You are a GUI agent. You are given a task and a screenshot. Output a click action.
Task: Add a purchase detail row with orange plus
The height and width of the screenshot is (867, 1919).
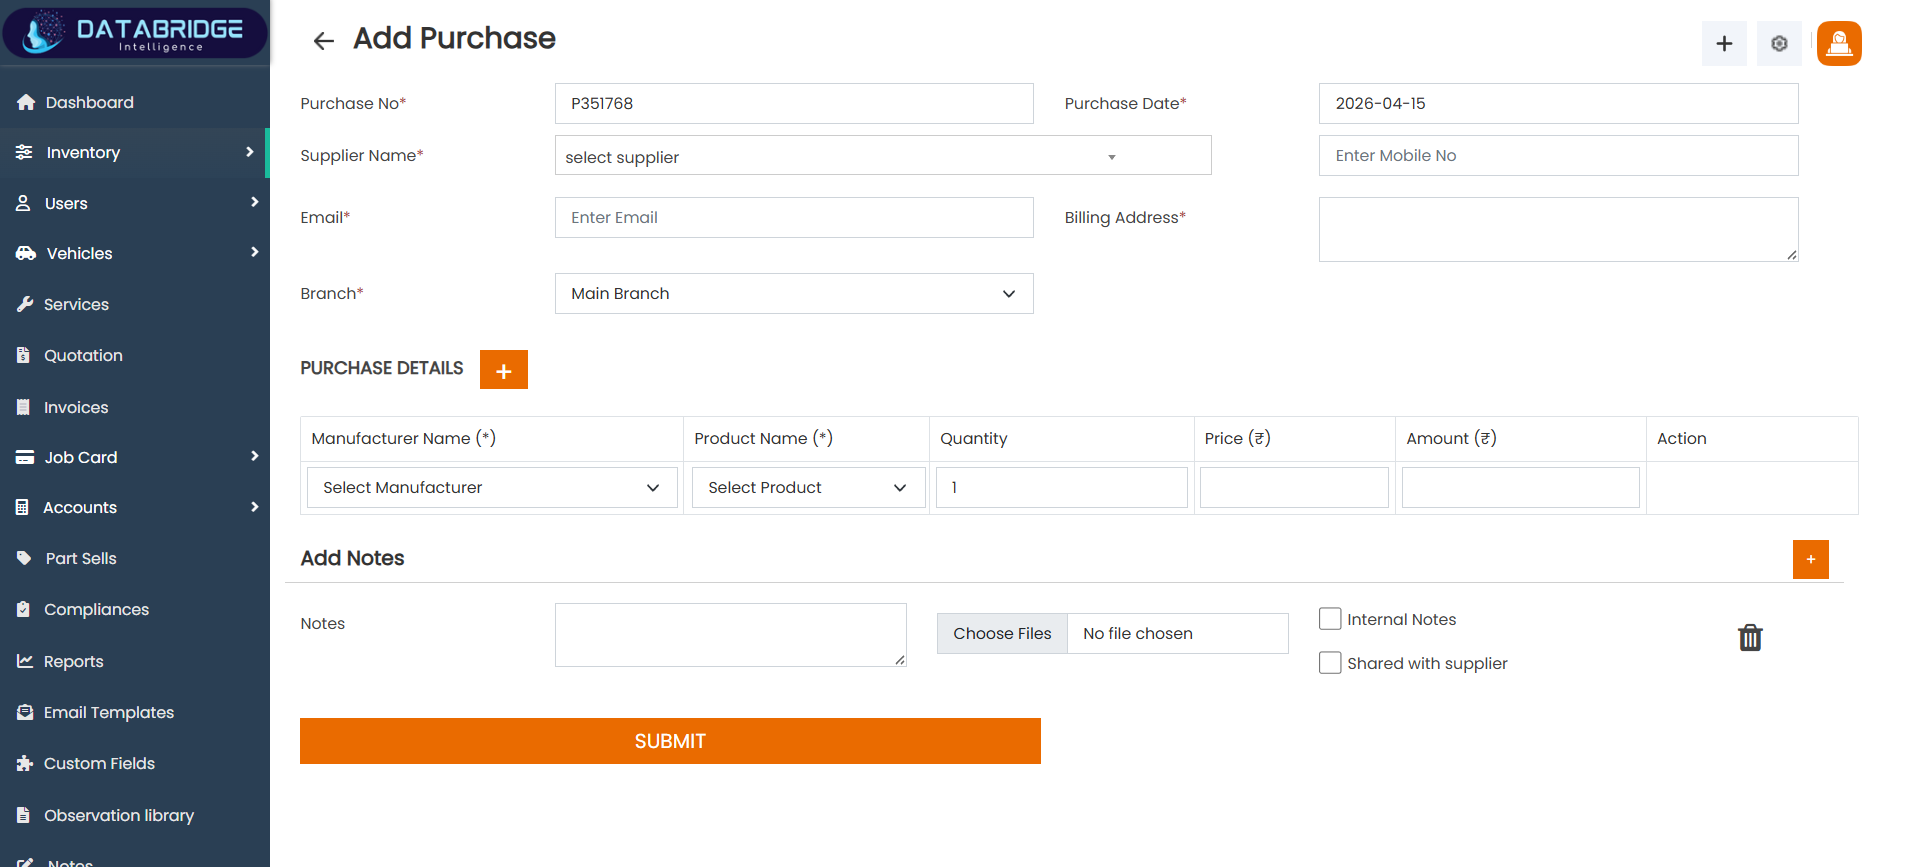pyautogui.click(x=504, y=370)
